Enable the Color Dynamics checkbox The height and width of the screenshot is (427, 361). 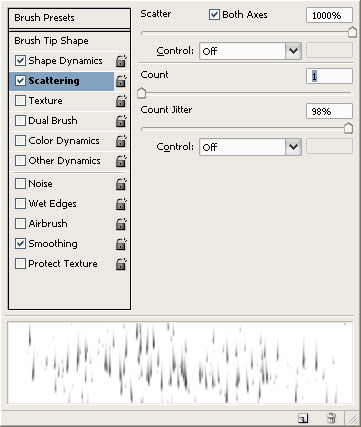[x=20, y=141]
